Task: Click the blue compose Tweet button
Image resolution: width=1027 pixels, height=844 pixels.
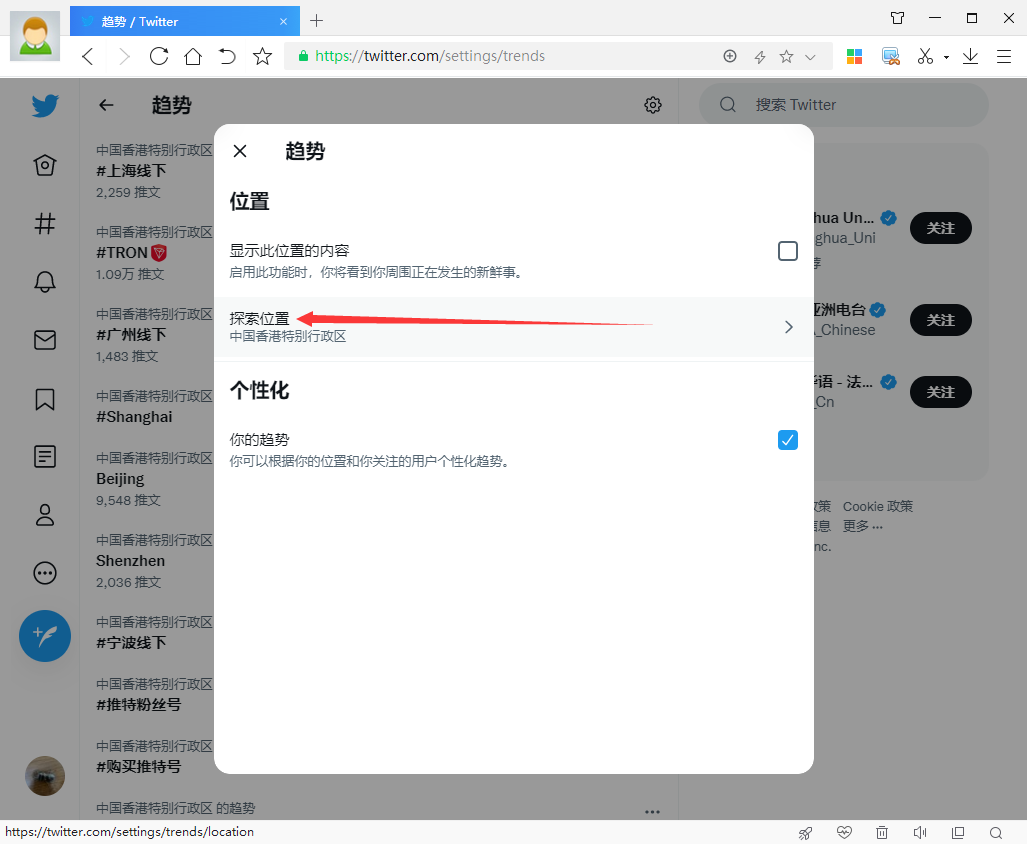Action: click(x=45, y=636)
